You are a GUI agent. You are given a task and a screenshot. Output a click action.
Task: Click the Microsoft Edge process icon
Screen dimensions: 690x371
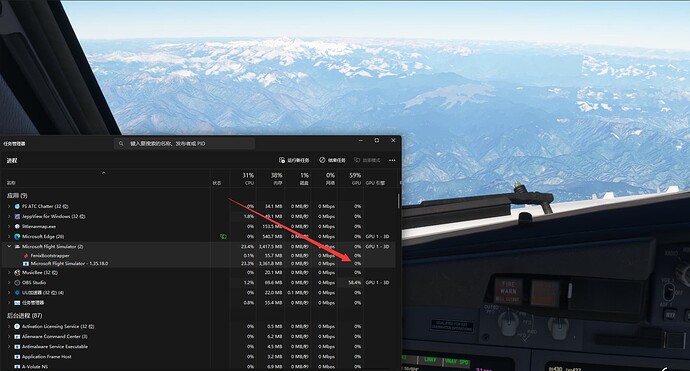click(x=17, y=236)
